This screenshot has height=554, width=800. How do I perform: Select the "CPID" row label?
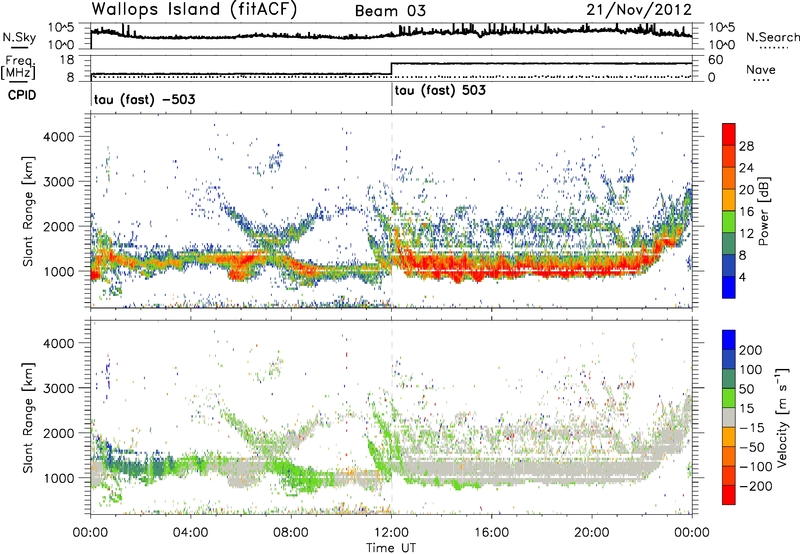(22, 95)
